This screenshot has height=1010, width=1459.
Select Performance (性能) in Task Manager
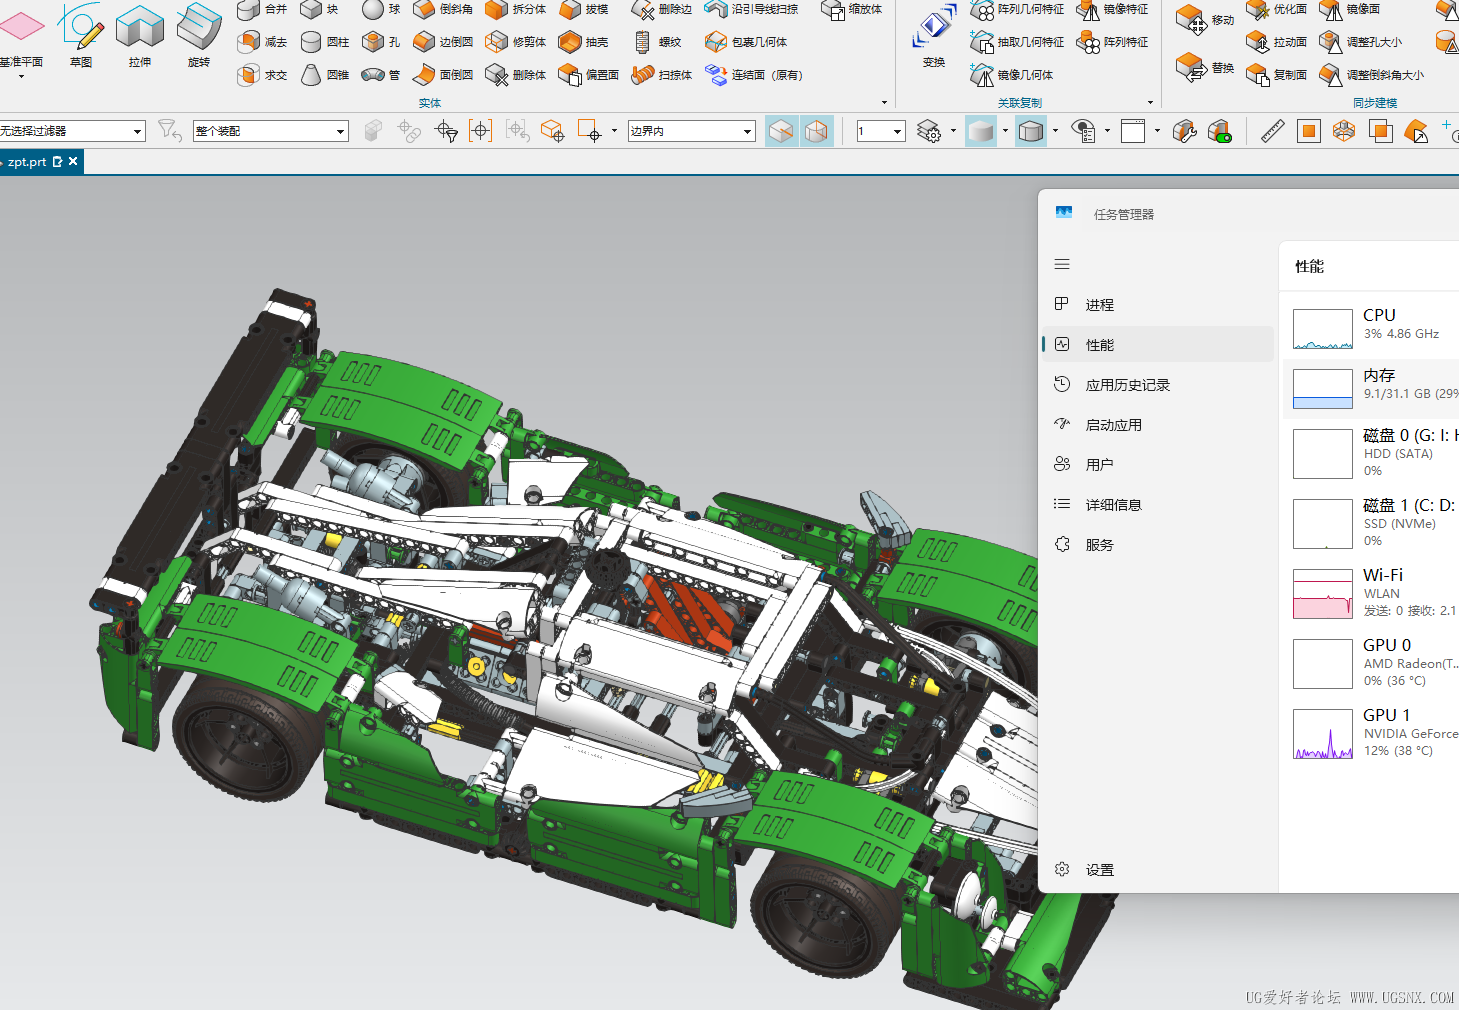(x=1158, y=344)
